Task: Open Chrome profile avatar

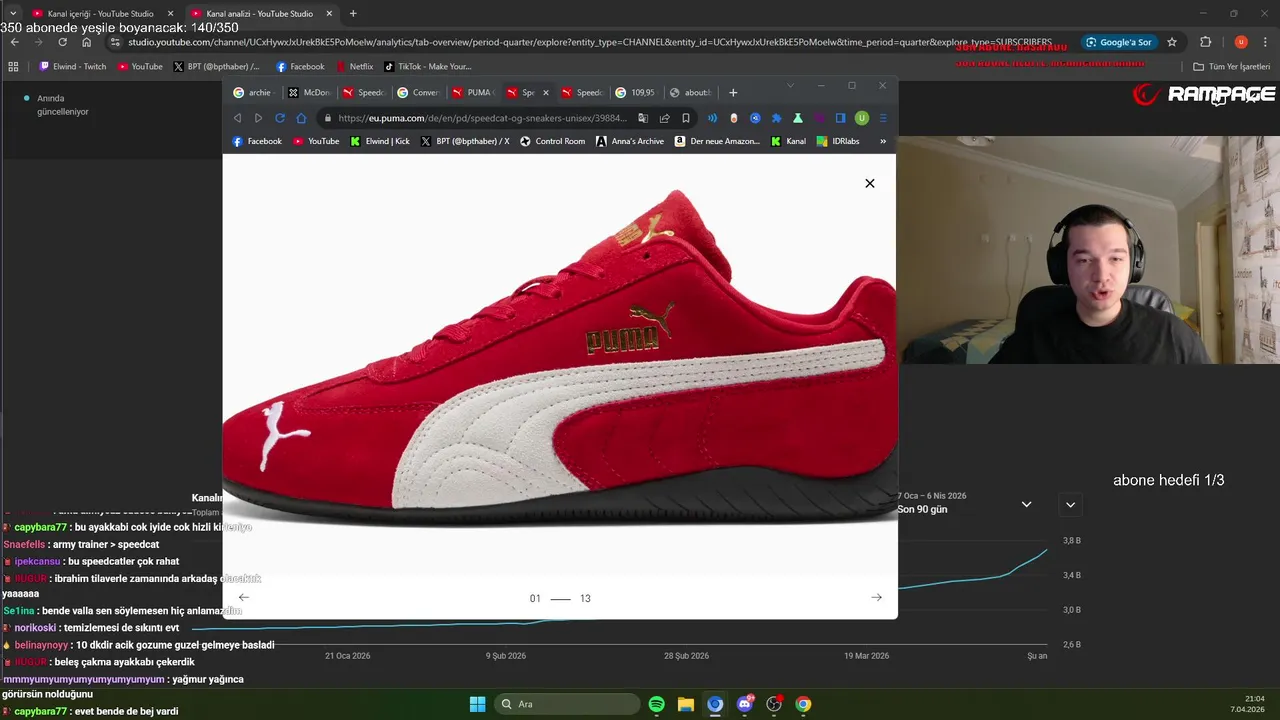Action: [x=1241, y=42]
